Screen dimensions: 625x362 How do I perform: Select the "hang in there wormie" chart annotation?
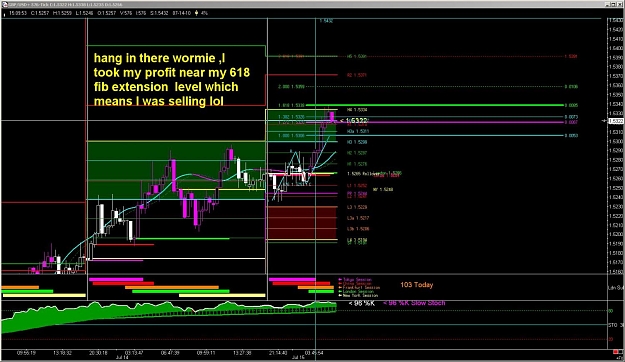pos(172,80)
